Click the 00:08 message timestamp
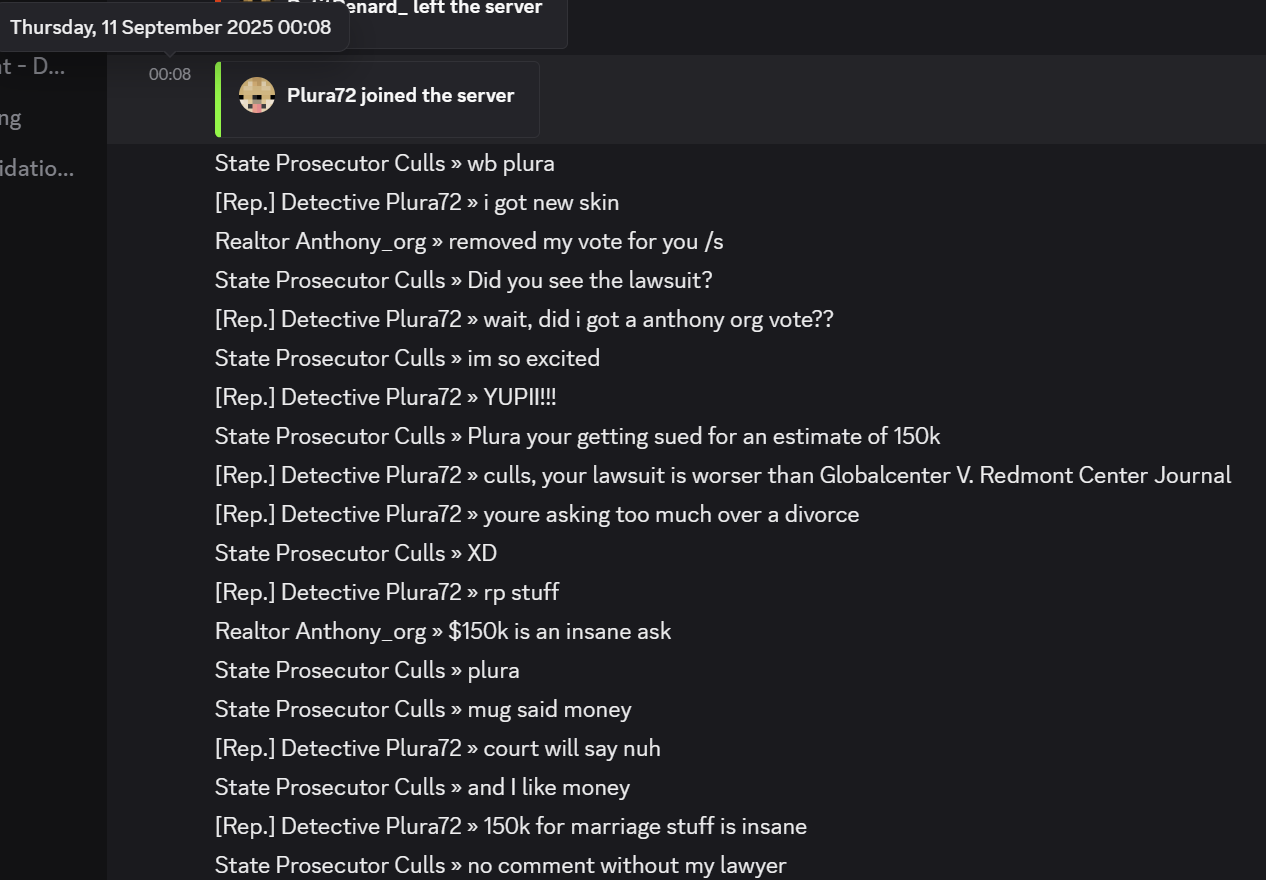This screenshot has height=880, width=1266. [170, 74]
